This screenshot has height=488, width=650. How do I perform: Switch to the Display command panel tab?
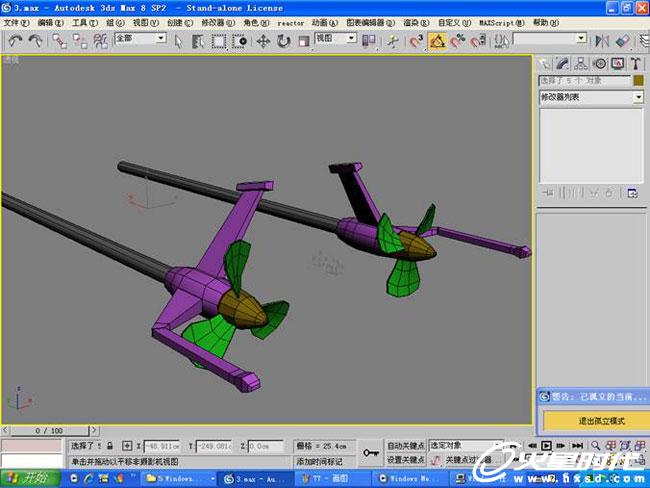pyautogui.click(x=618, y=64)
